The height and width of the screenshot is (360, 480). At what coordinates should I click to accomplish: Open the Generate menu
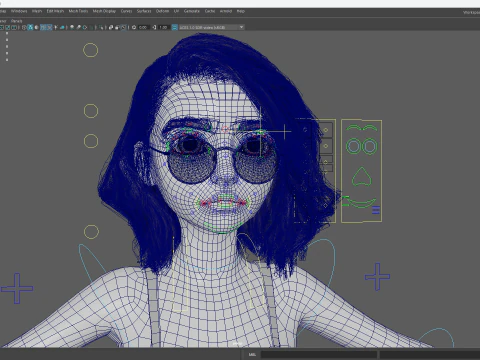click(192, 11)
